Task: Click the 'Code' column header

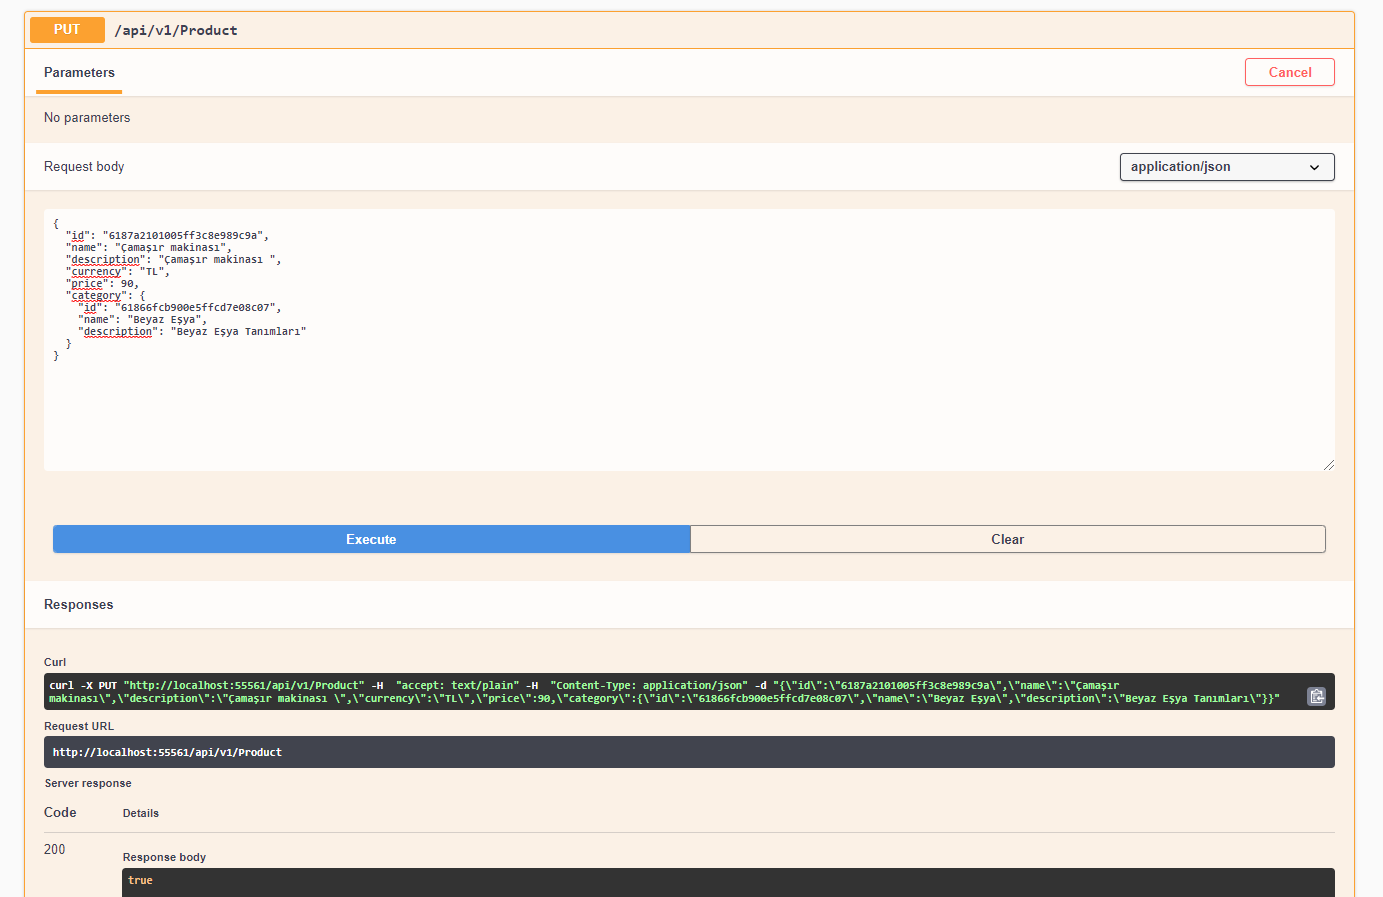Action: pos(60,813)
